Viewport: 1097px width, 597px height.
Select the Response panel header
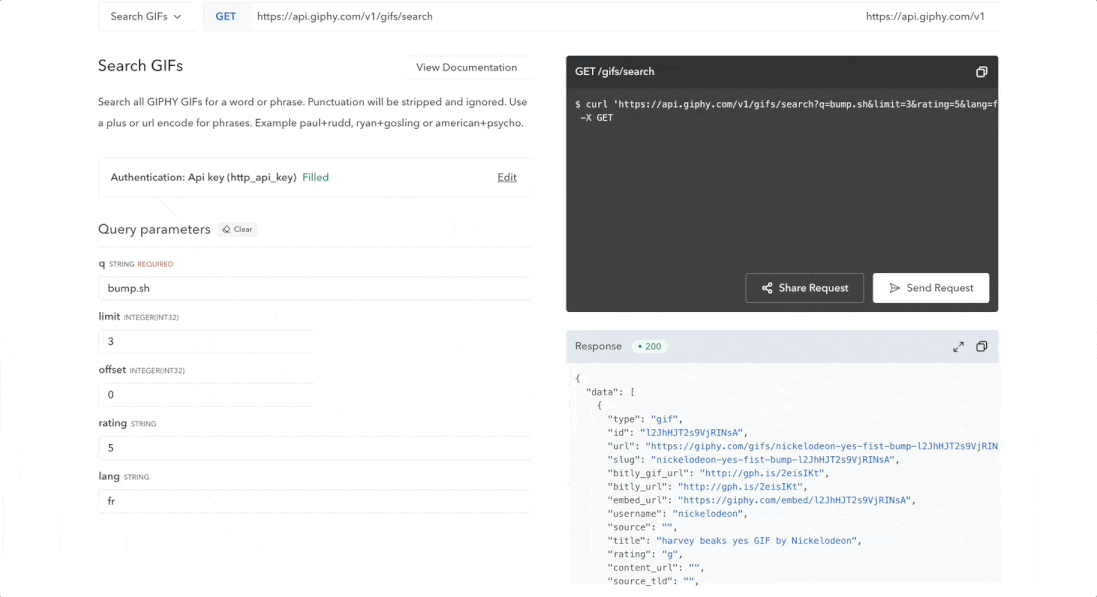point(598,346)
